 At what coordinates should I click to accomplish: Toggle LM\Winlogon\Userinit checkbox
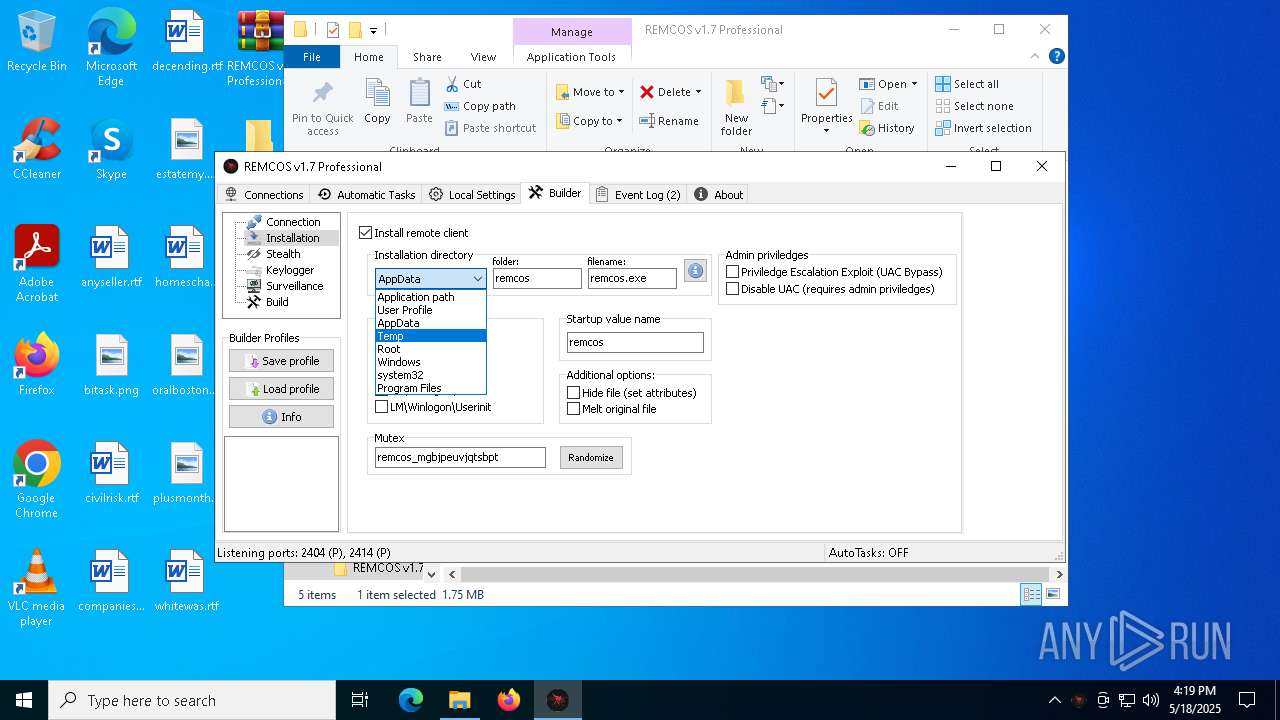point(381,407)
